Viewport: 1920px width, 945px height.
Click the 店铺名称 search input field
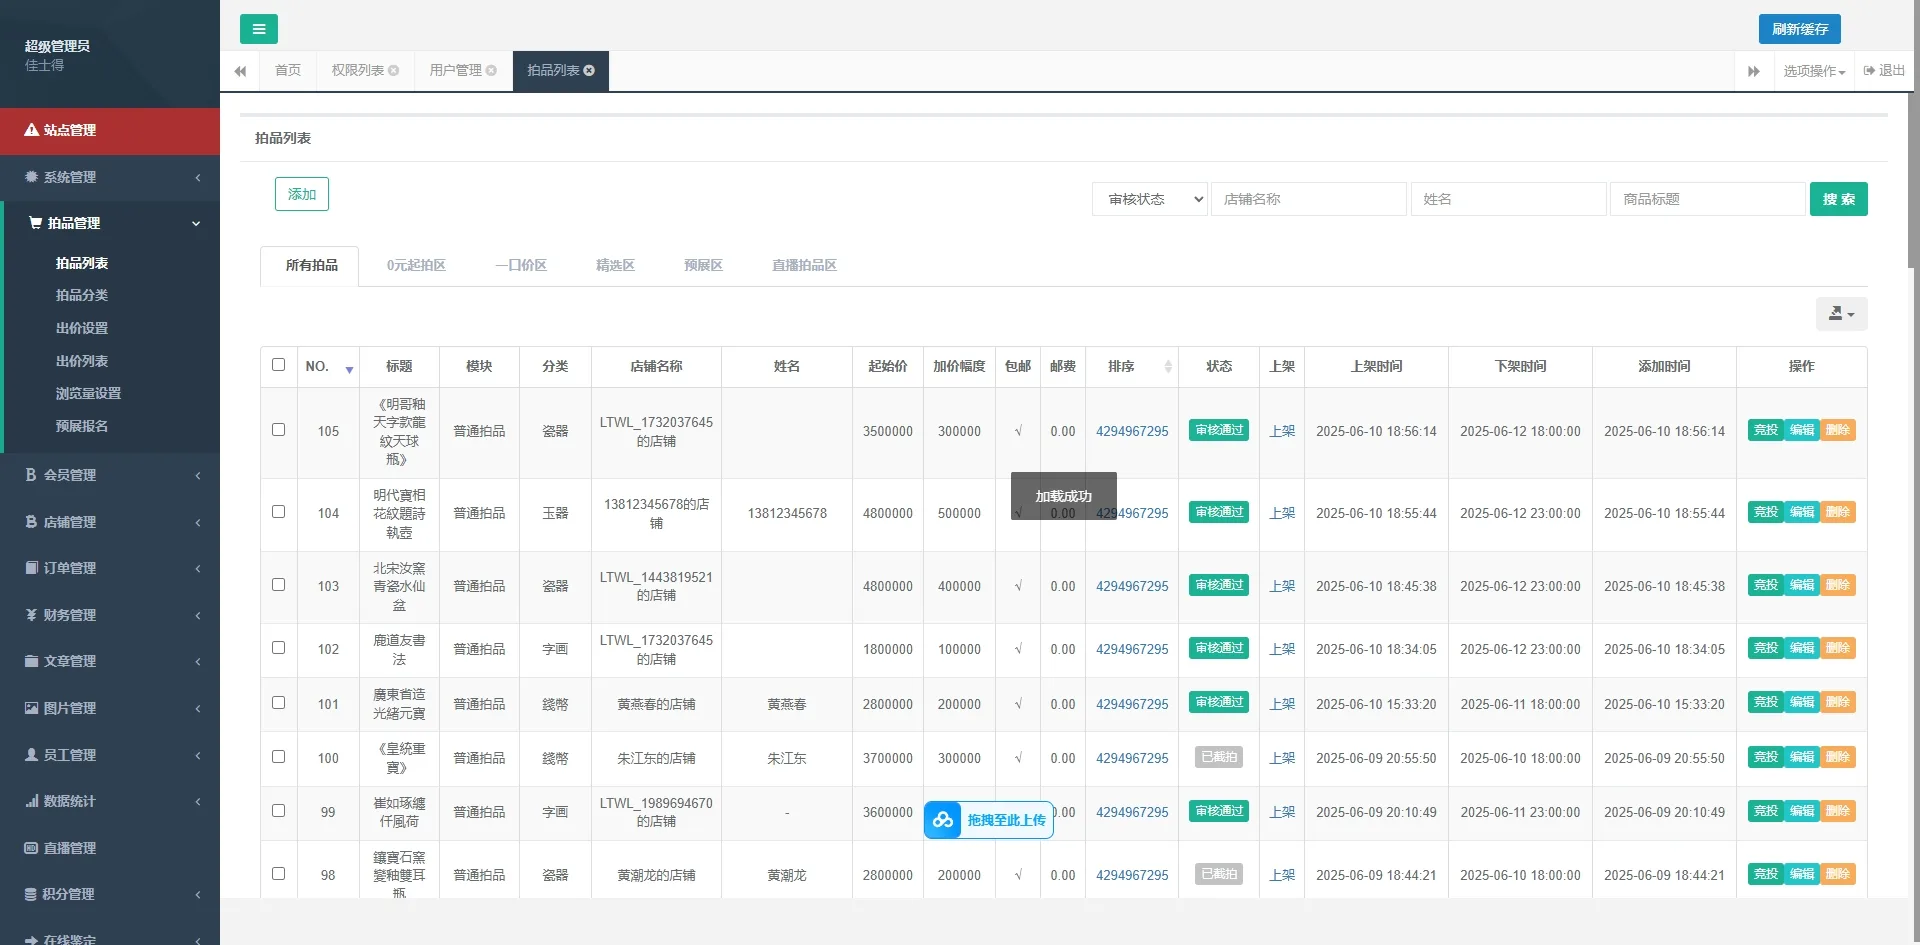click(1308, 199)
